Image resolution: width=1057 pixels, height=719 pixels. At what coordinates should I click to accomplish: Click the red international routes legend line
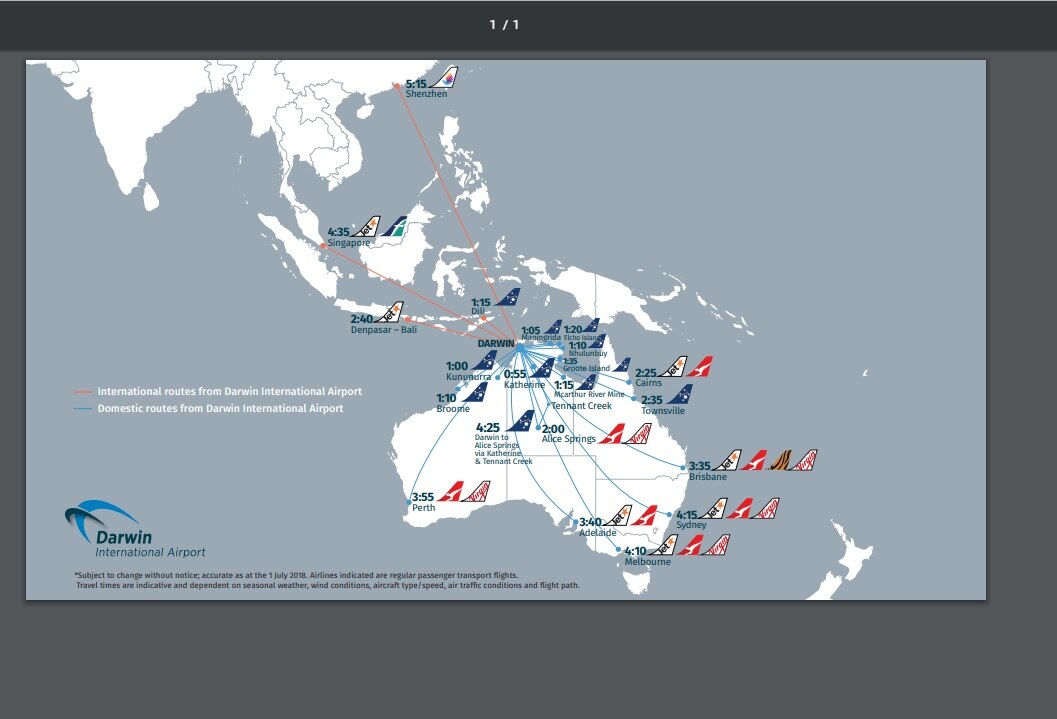(x=82, y=392)
